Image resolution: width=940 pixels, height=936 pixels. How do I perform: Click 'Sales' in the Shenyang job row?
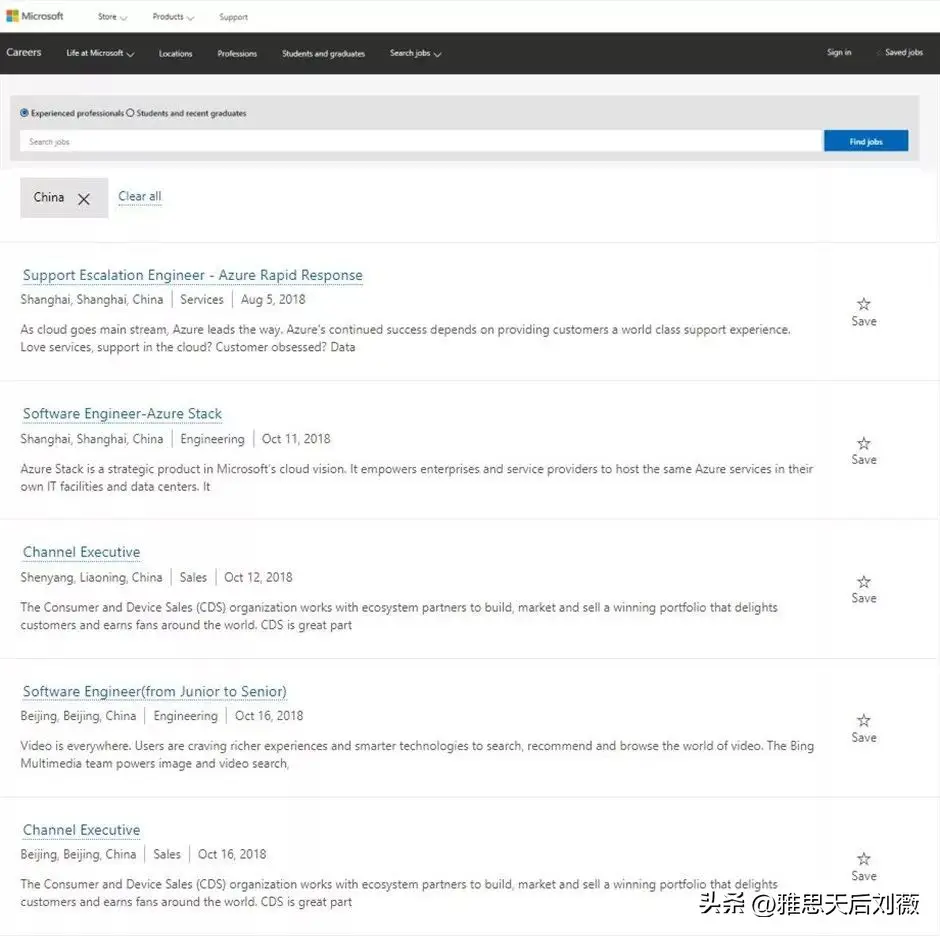click(193, 577)
